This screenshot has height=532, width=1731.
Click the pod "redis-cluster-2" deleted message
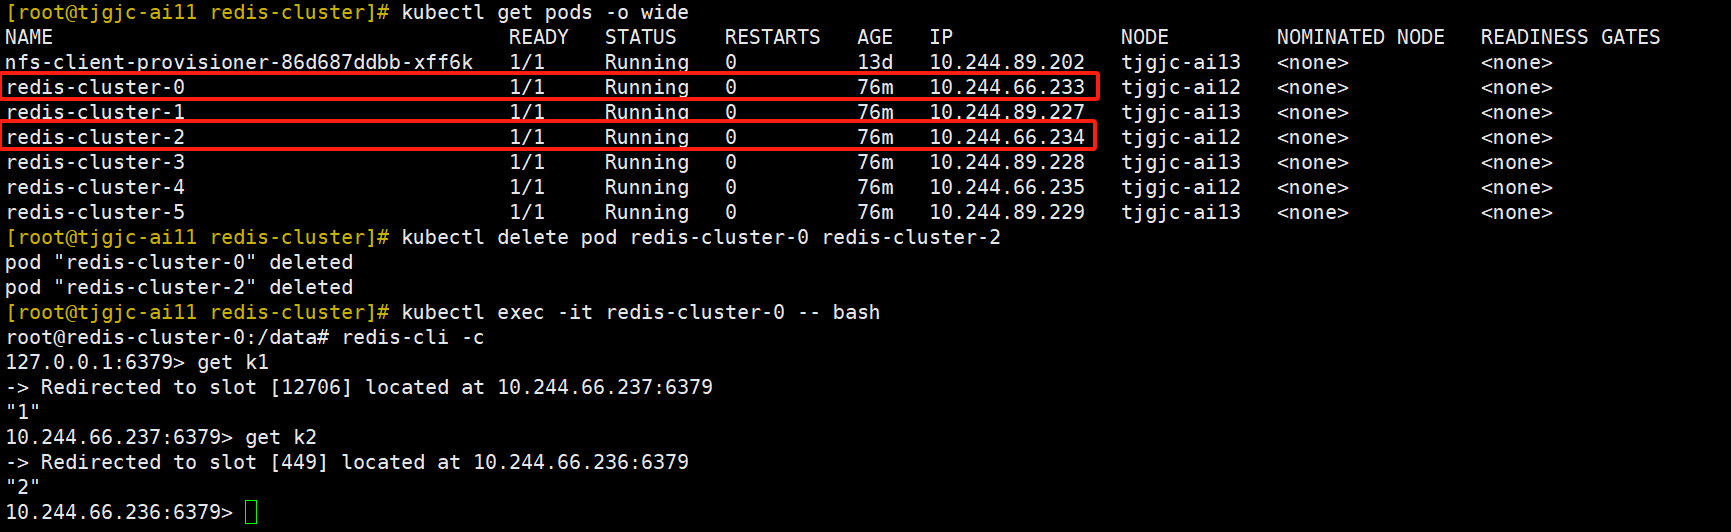coord(179,287)
